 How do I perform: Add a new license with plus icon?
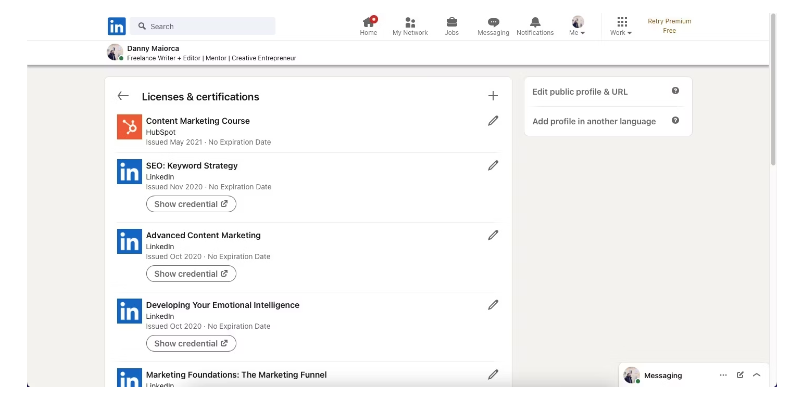pyautogui.click(x=493, y=96)
